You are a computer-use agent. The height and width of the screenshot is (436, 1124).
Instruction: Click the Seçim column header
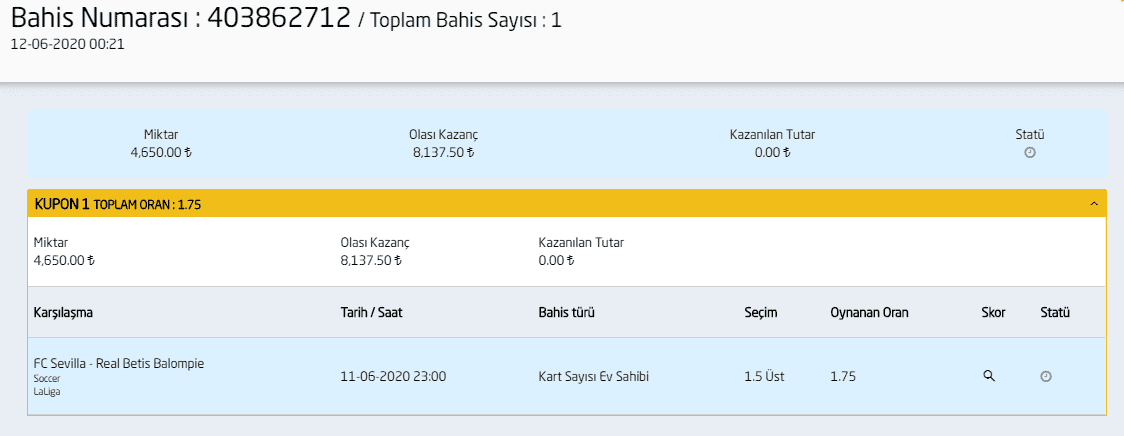point(761,313)
